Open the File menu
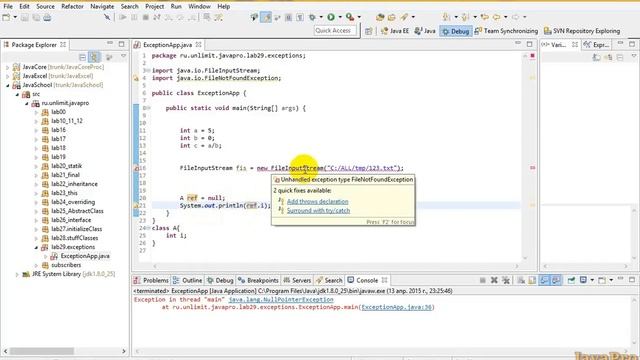Image resolution: width=640 pixels, height=360 pixels. point(8,6)
